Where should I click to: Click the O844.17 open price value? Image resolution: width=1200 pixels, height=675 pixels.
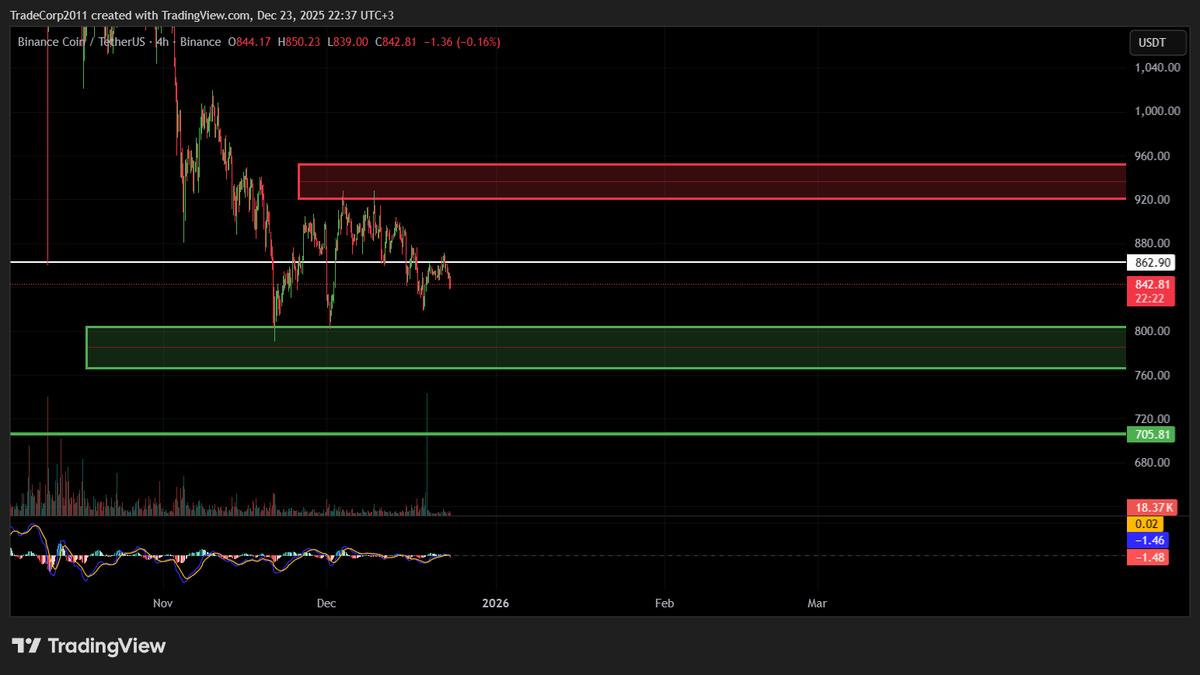pos(250,42)
